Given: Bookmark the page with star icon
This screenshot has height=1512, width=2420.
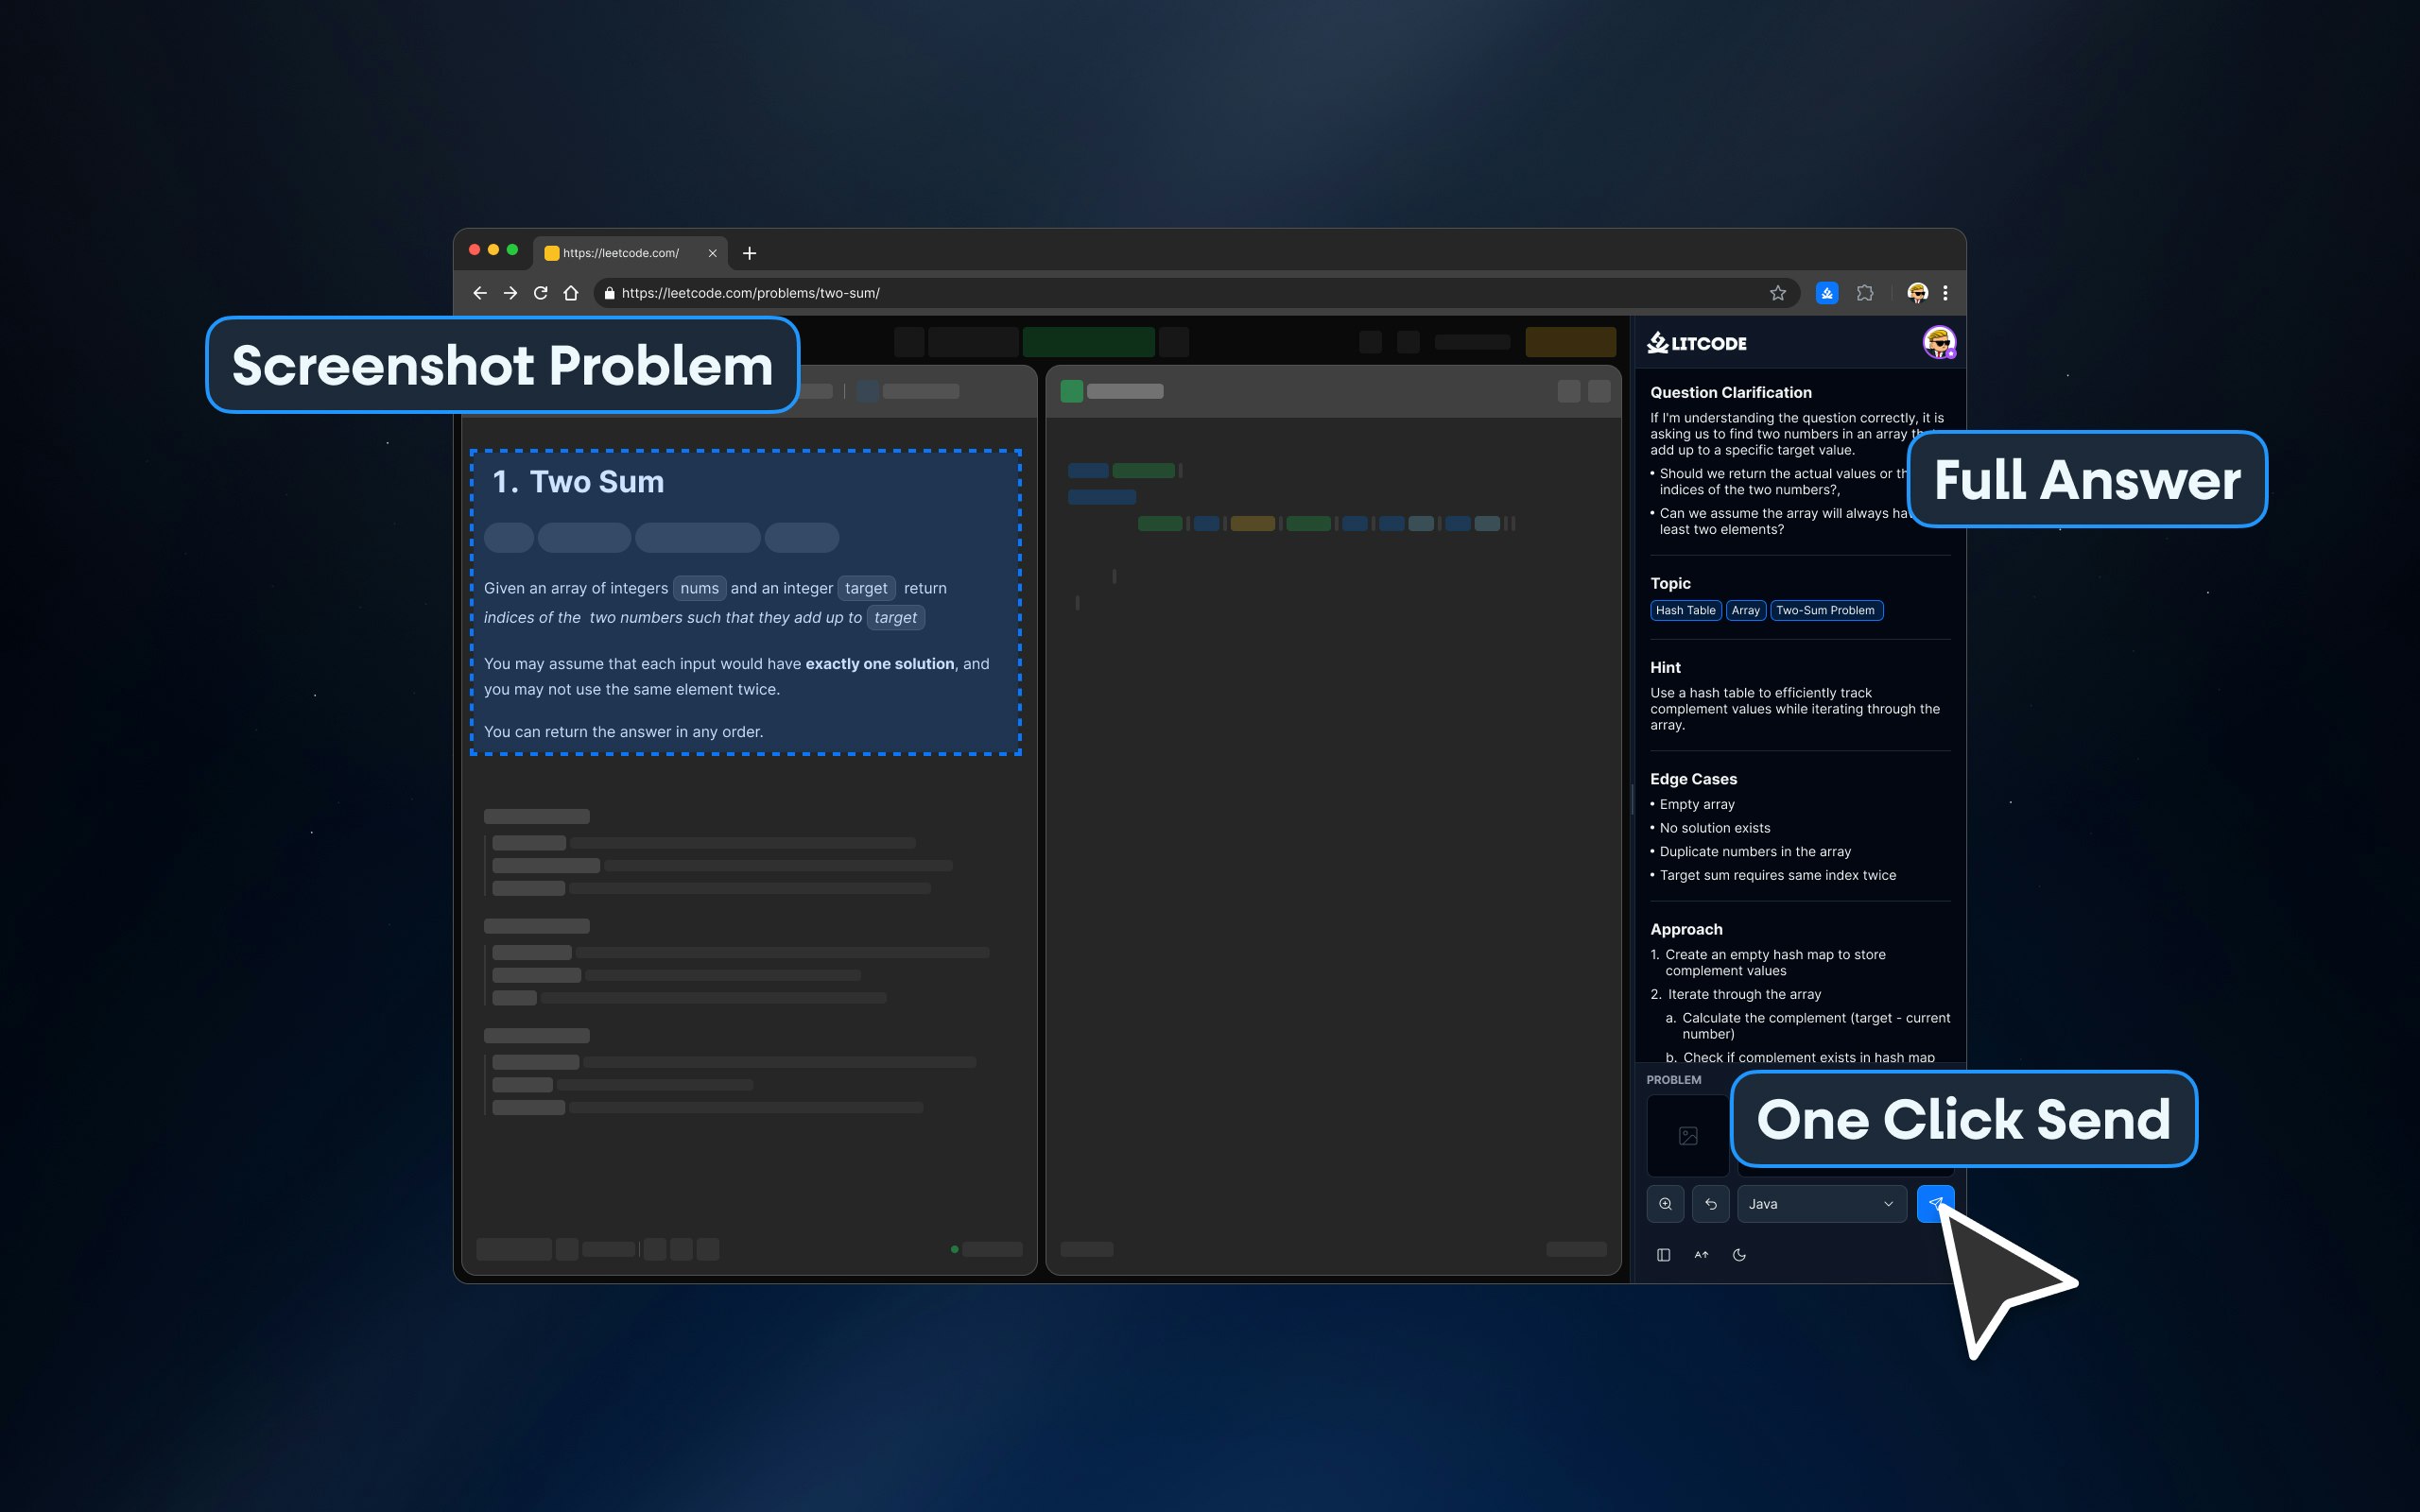Looking at the screenshot, I should [x=1777, y=293].
